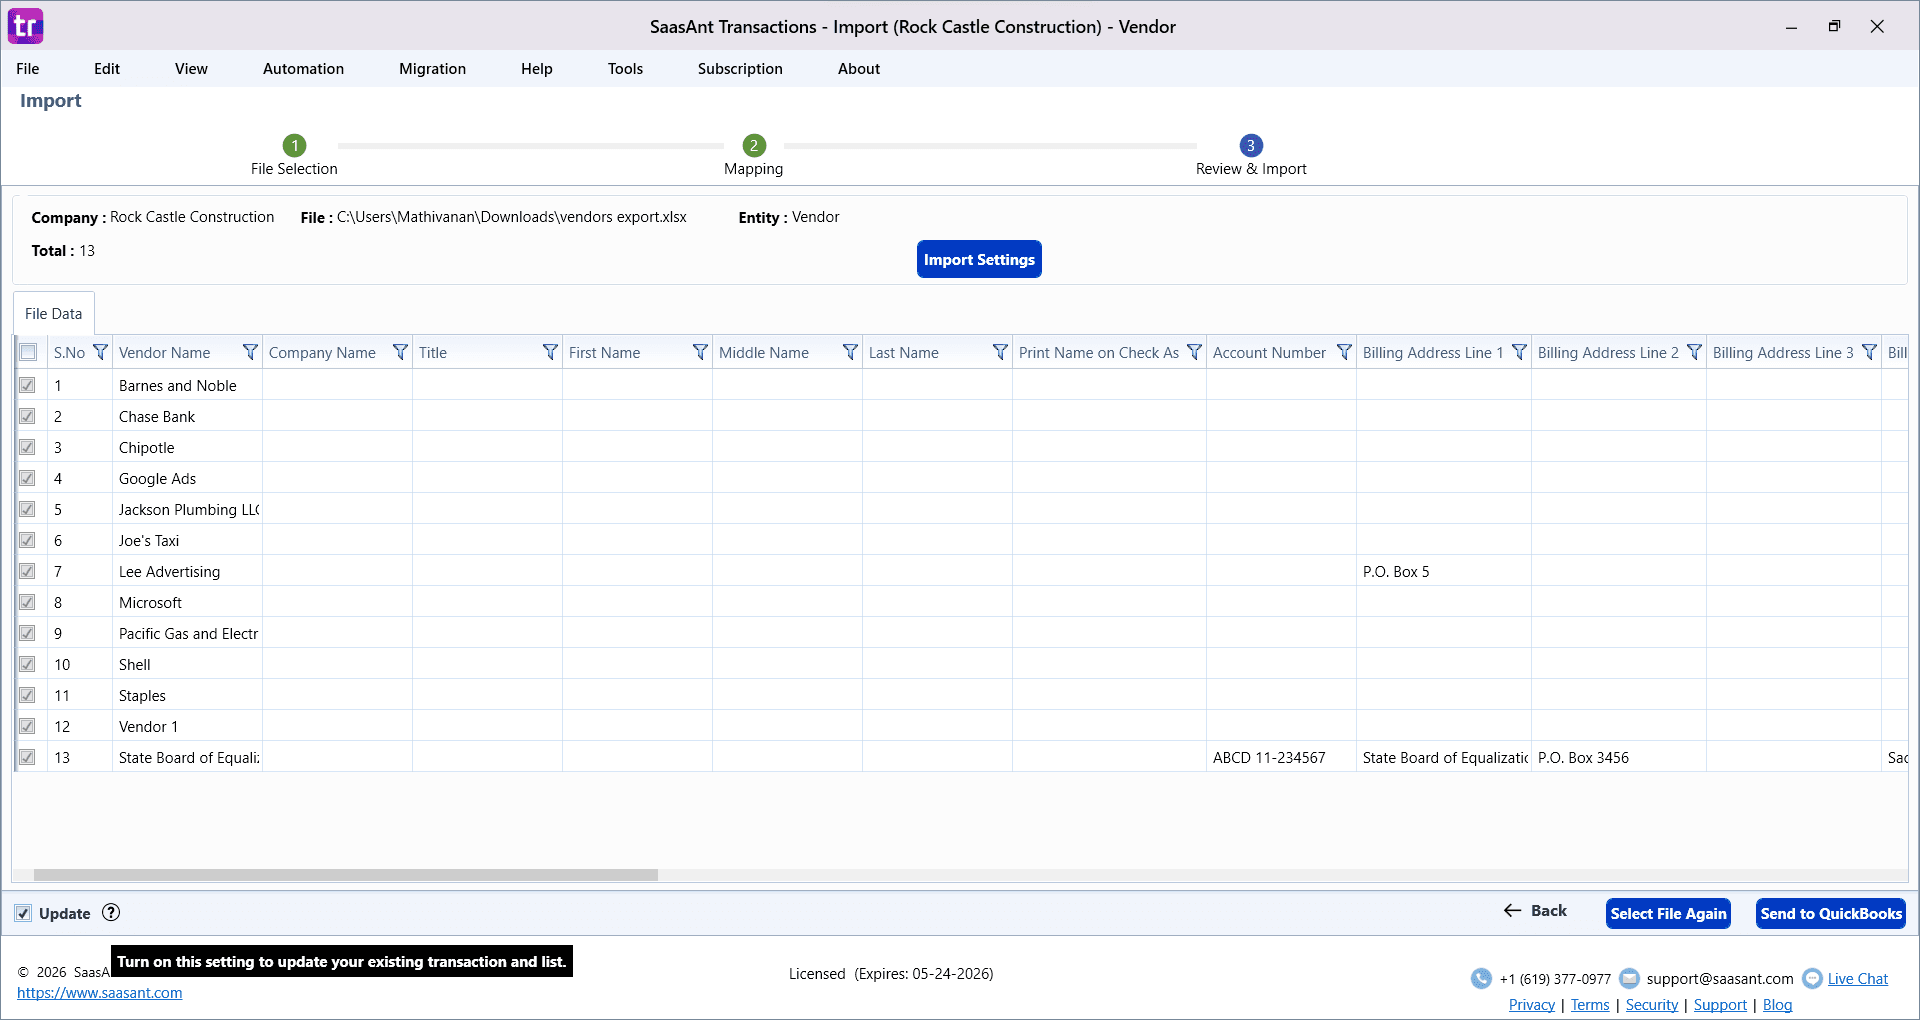Open the Tools menu
The height and width of the screenshot is (1020, 1920).
click(625, 68)
